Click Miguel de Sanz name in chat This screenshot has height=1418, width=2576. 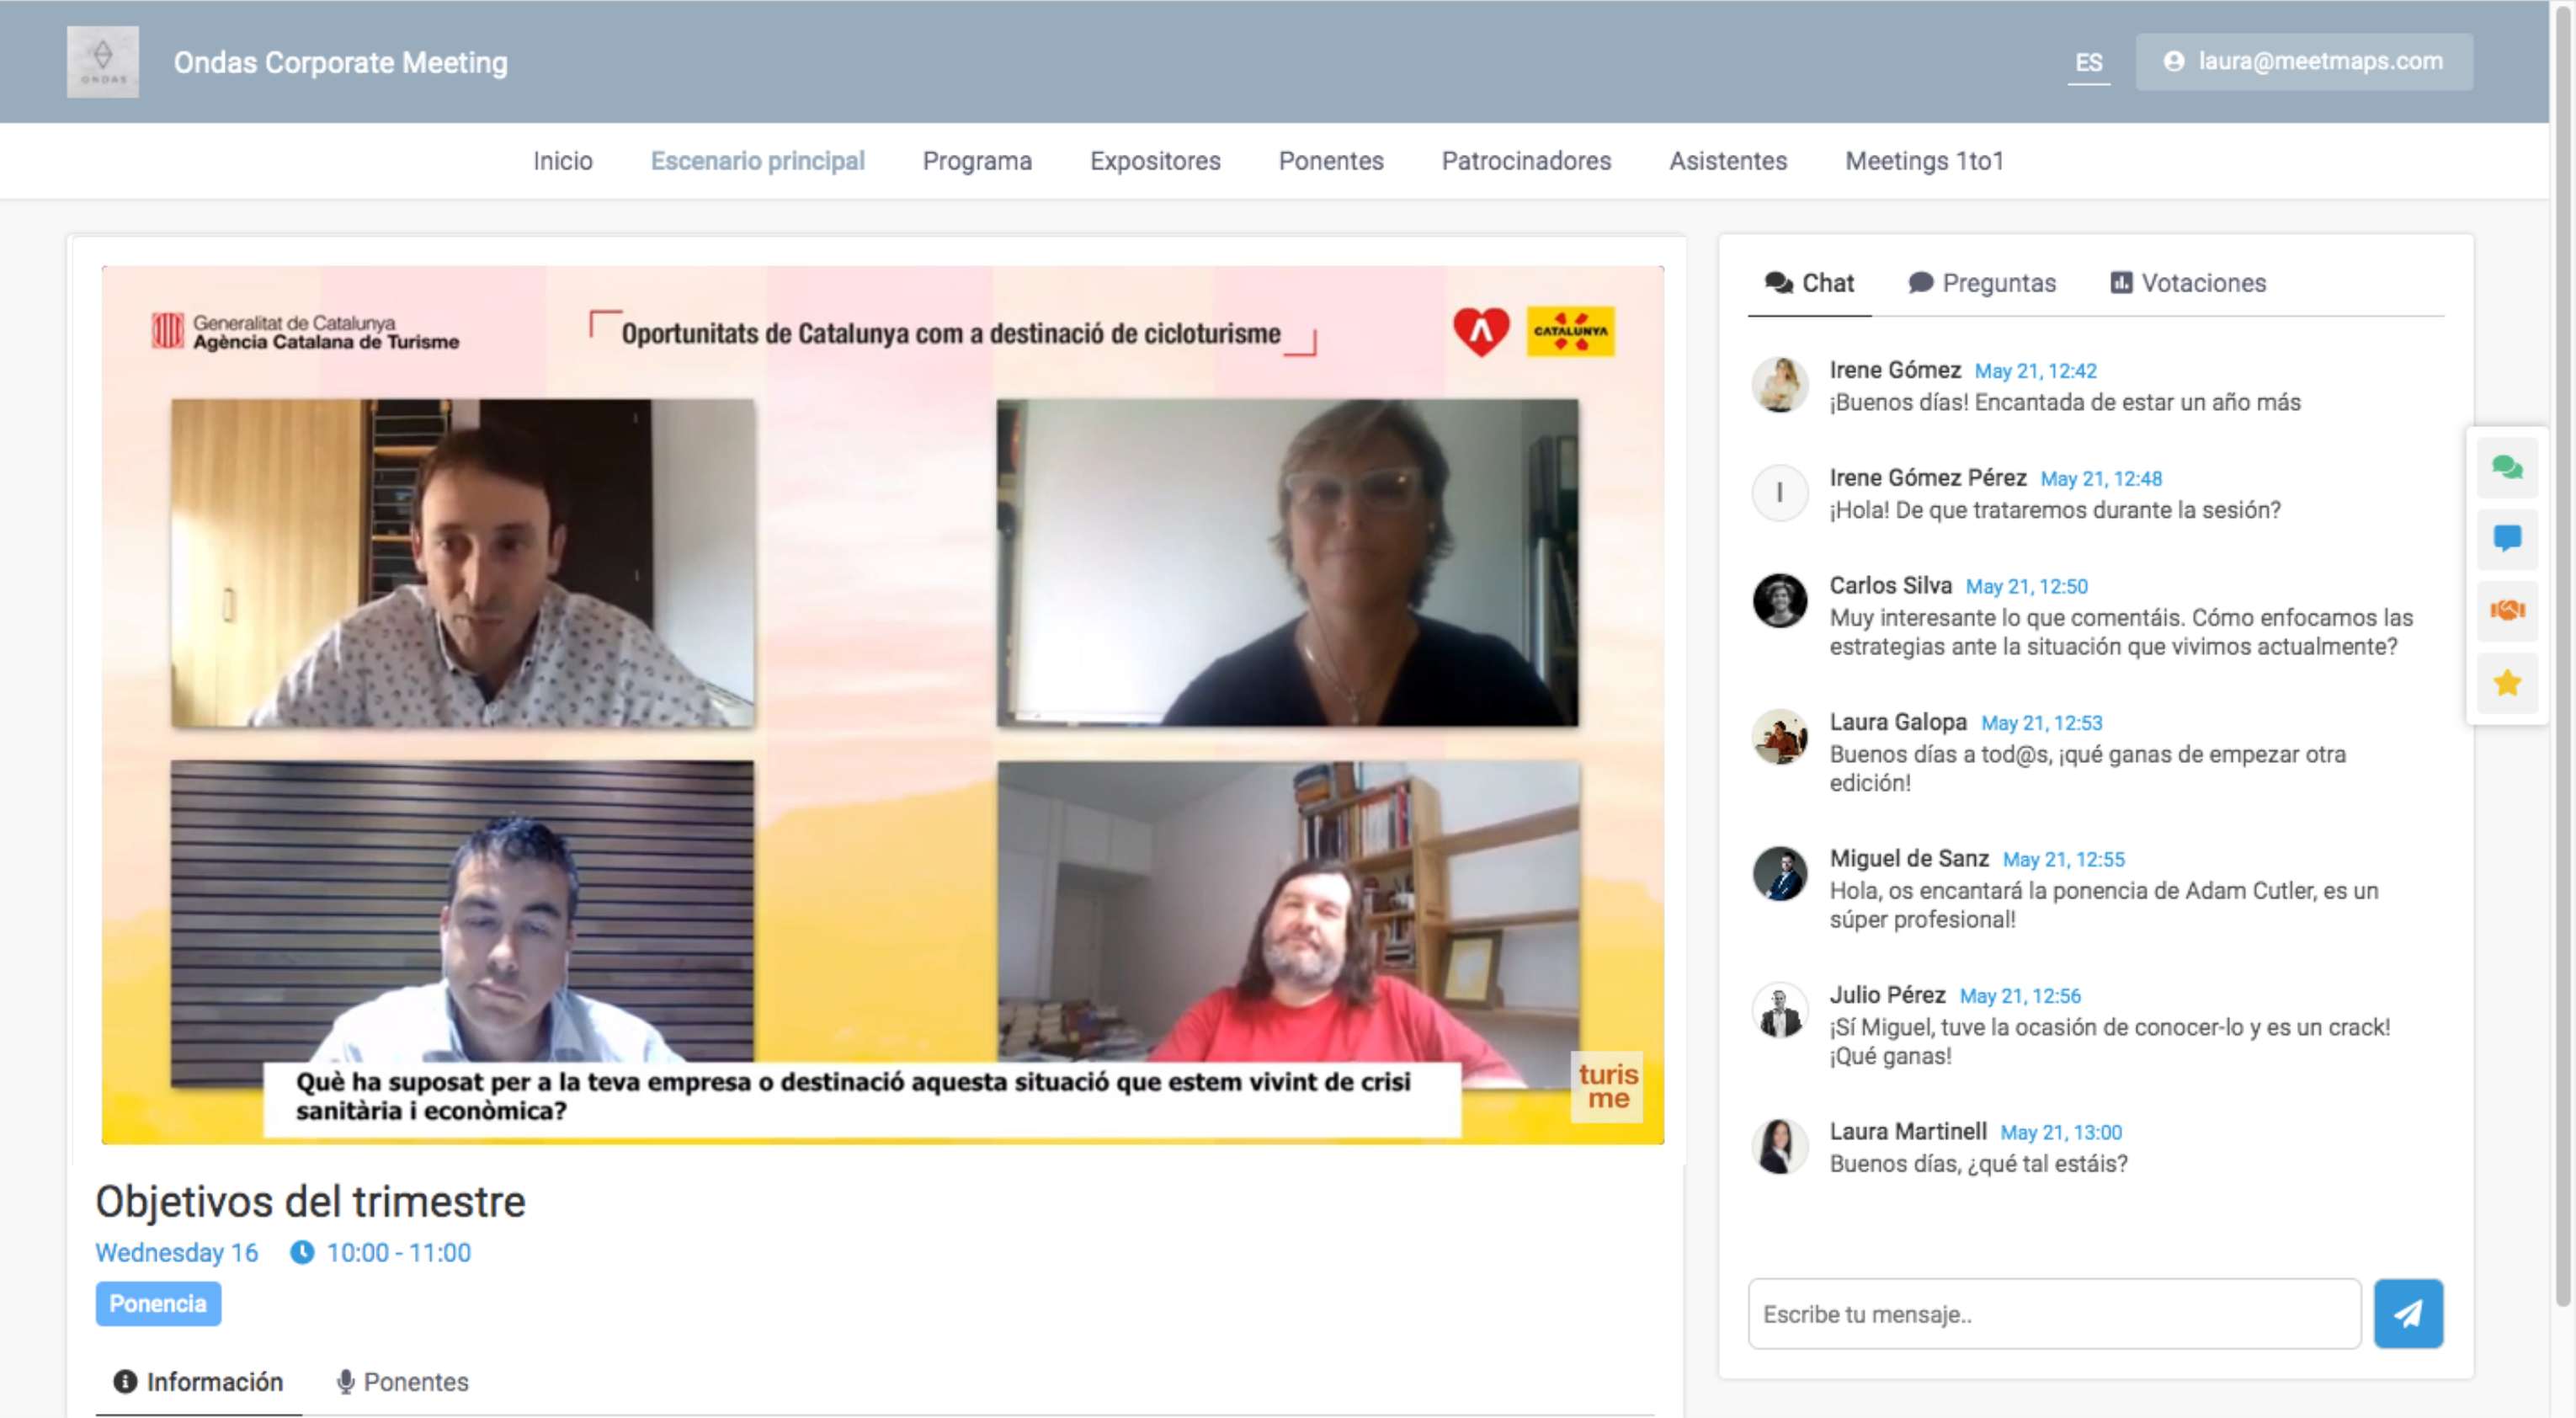coord(1908,858)
